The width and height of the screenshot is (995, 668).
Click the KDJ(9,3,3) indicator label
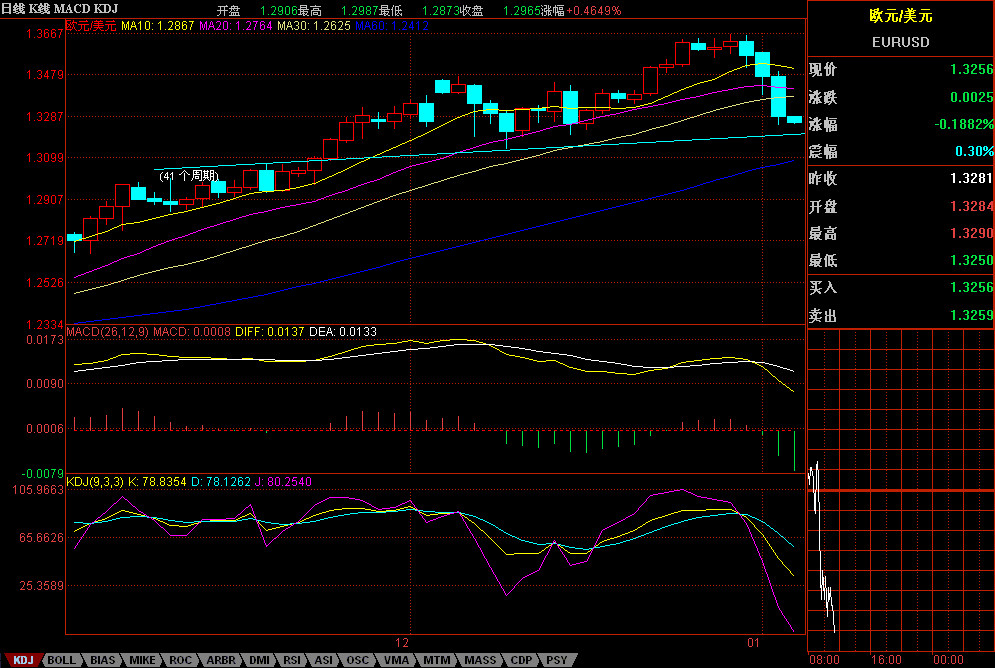pos(95,481)
